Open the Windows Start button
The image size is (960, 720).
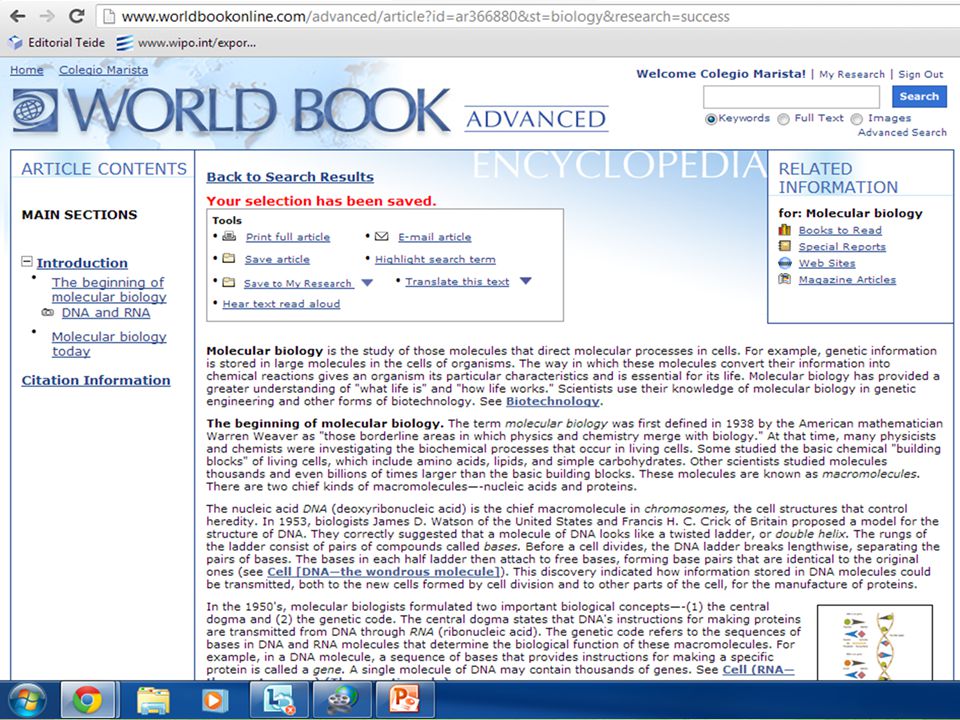tap(27, 700)
